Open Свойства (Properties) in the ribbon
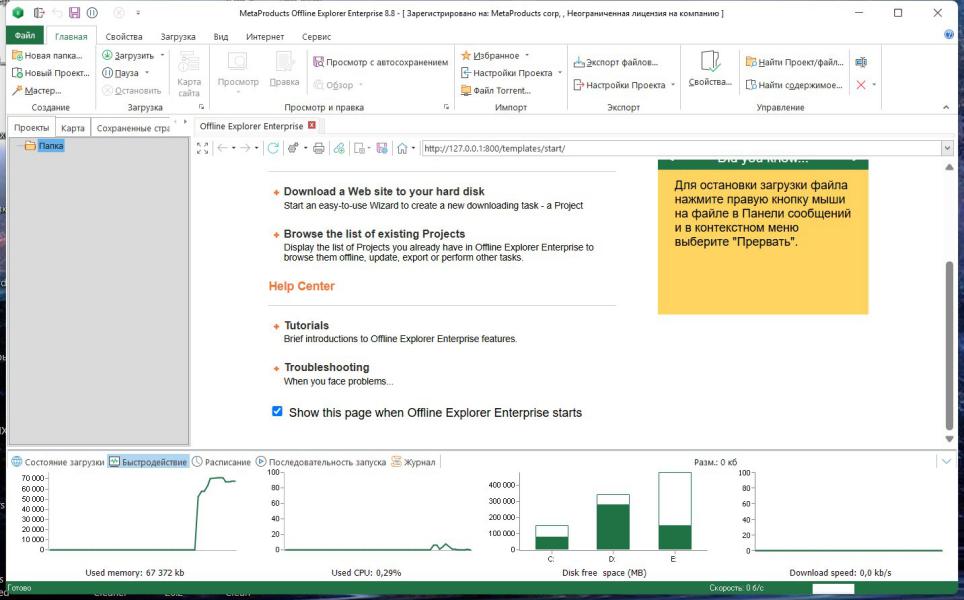964x600 pixels. 710,68
